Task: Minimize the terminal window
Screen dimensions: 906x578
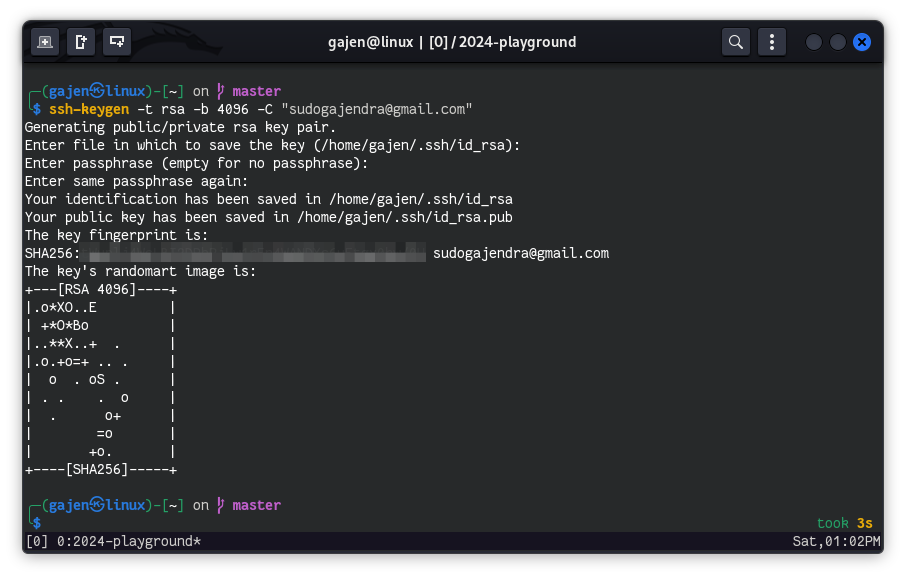Action: (814, 42)
